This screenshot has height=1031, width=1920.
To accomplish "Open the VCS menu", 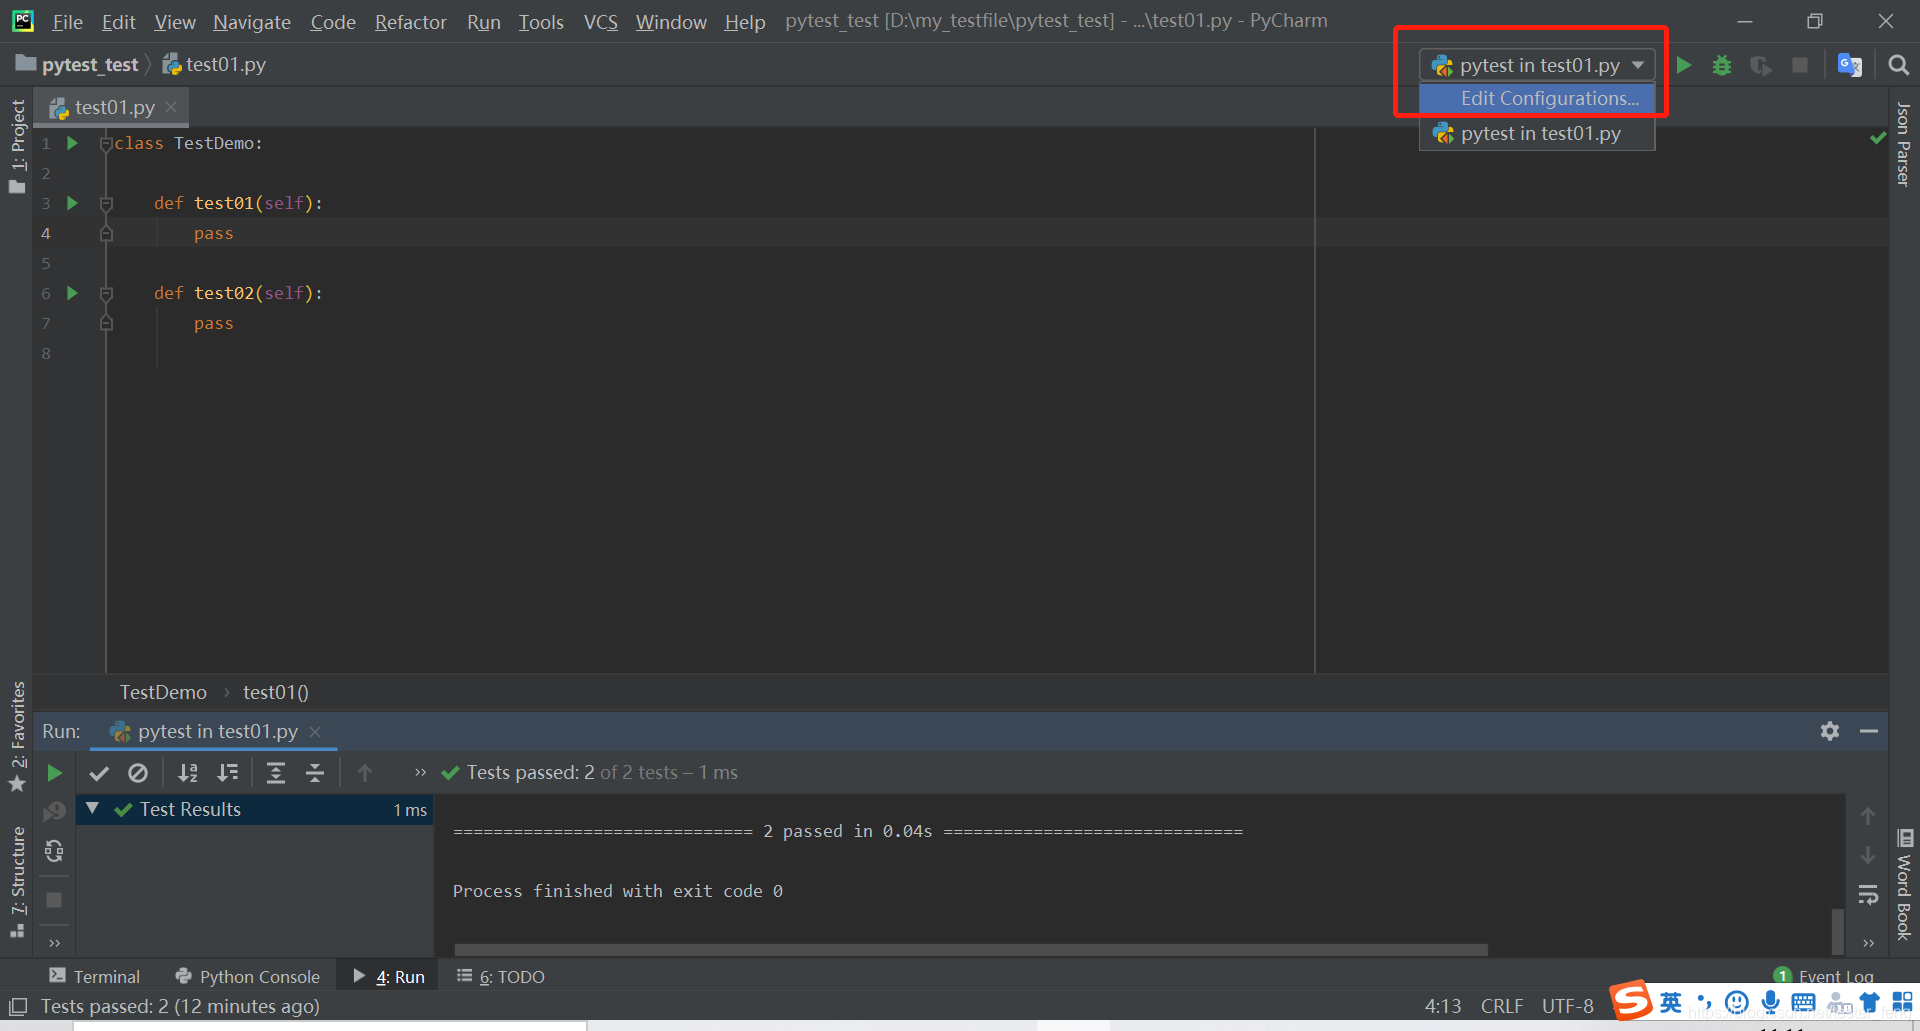I will pyautogui.click(x=600, y=21).
